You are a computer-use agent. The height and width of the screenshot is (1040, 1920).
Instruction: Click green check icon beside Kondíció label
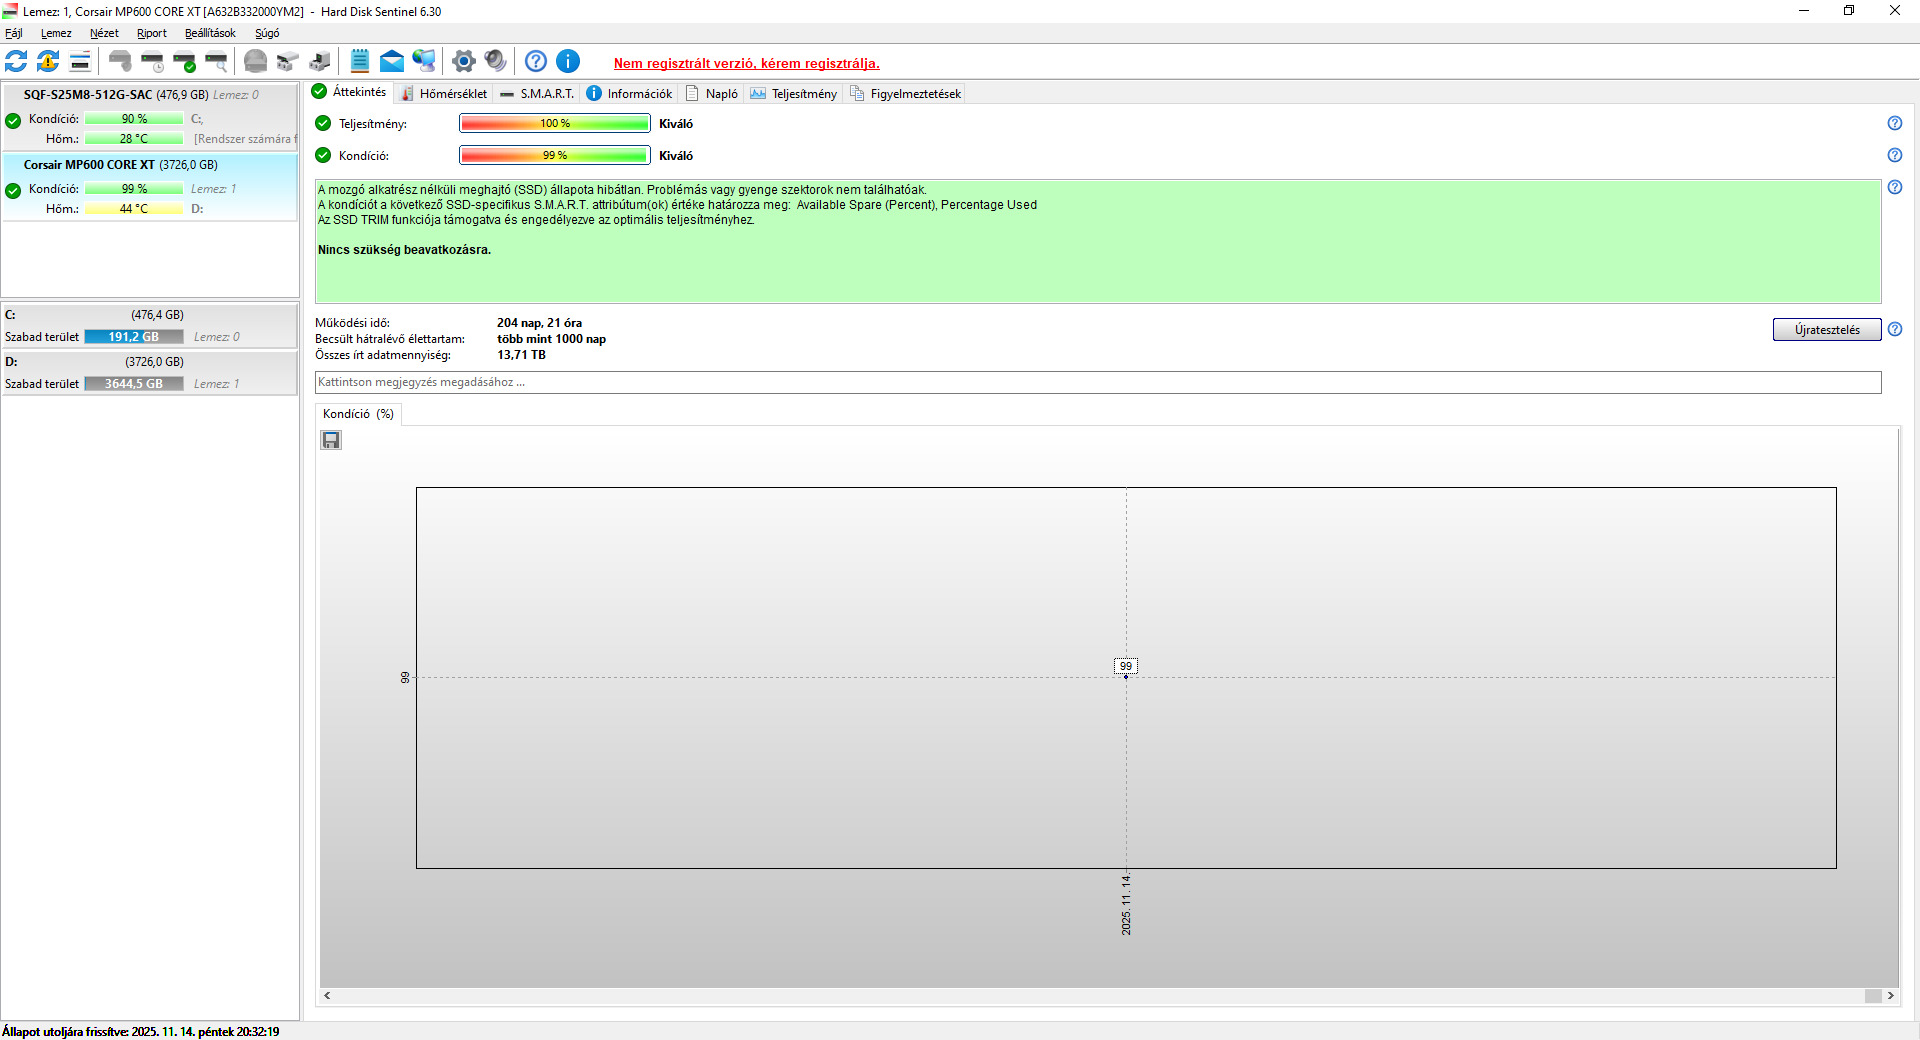coord(323,155)
